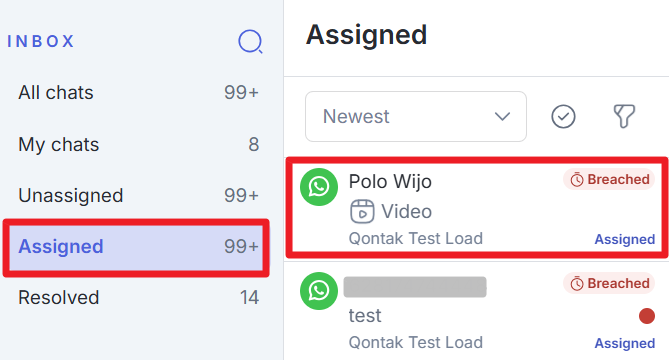The image size is (669, 360).
Task: Open All chats folder
Action: pyautogui.click(x=138, y=93)
